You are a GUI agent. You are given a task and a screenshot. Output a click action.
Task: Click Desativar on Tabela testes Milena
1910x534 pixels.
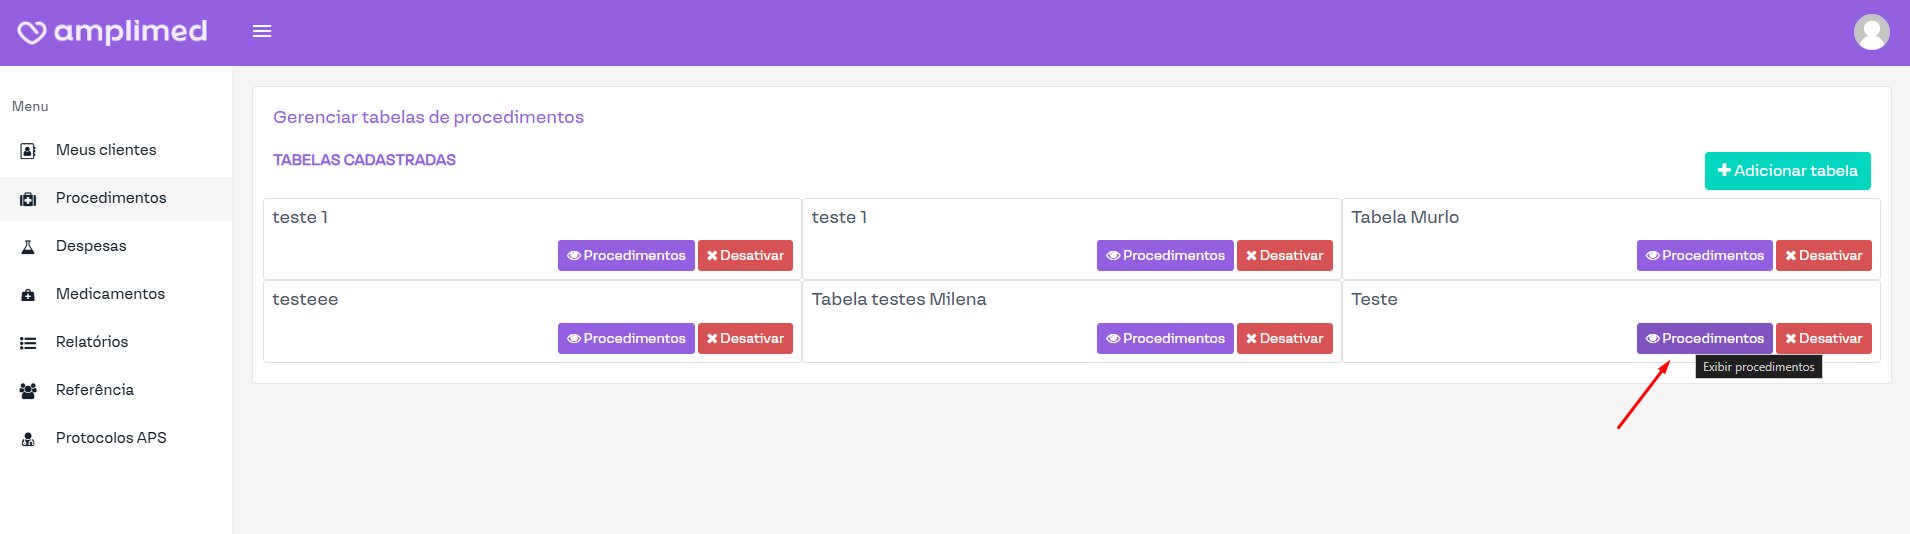click(x=1284, y=339)
